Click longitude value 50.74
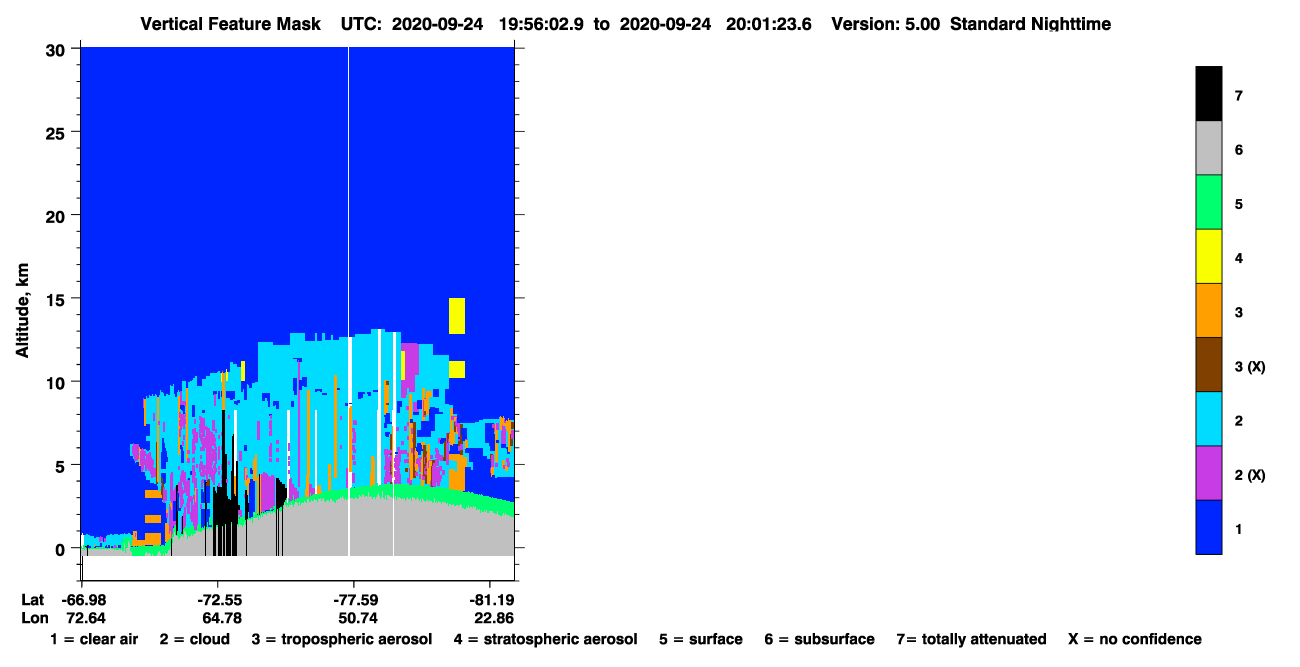1300x667 pixels. (x=357, y=618)
